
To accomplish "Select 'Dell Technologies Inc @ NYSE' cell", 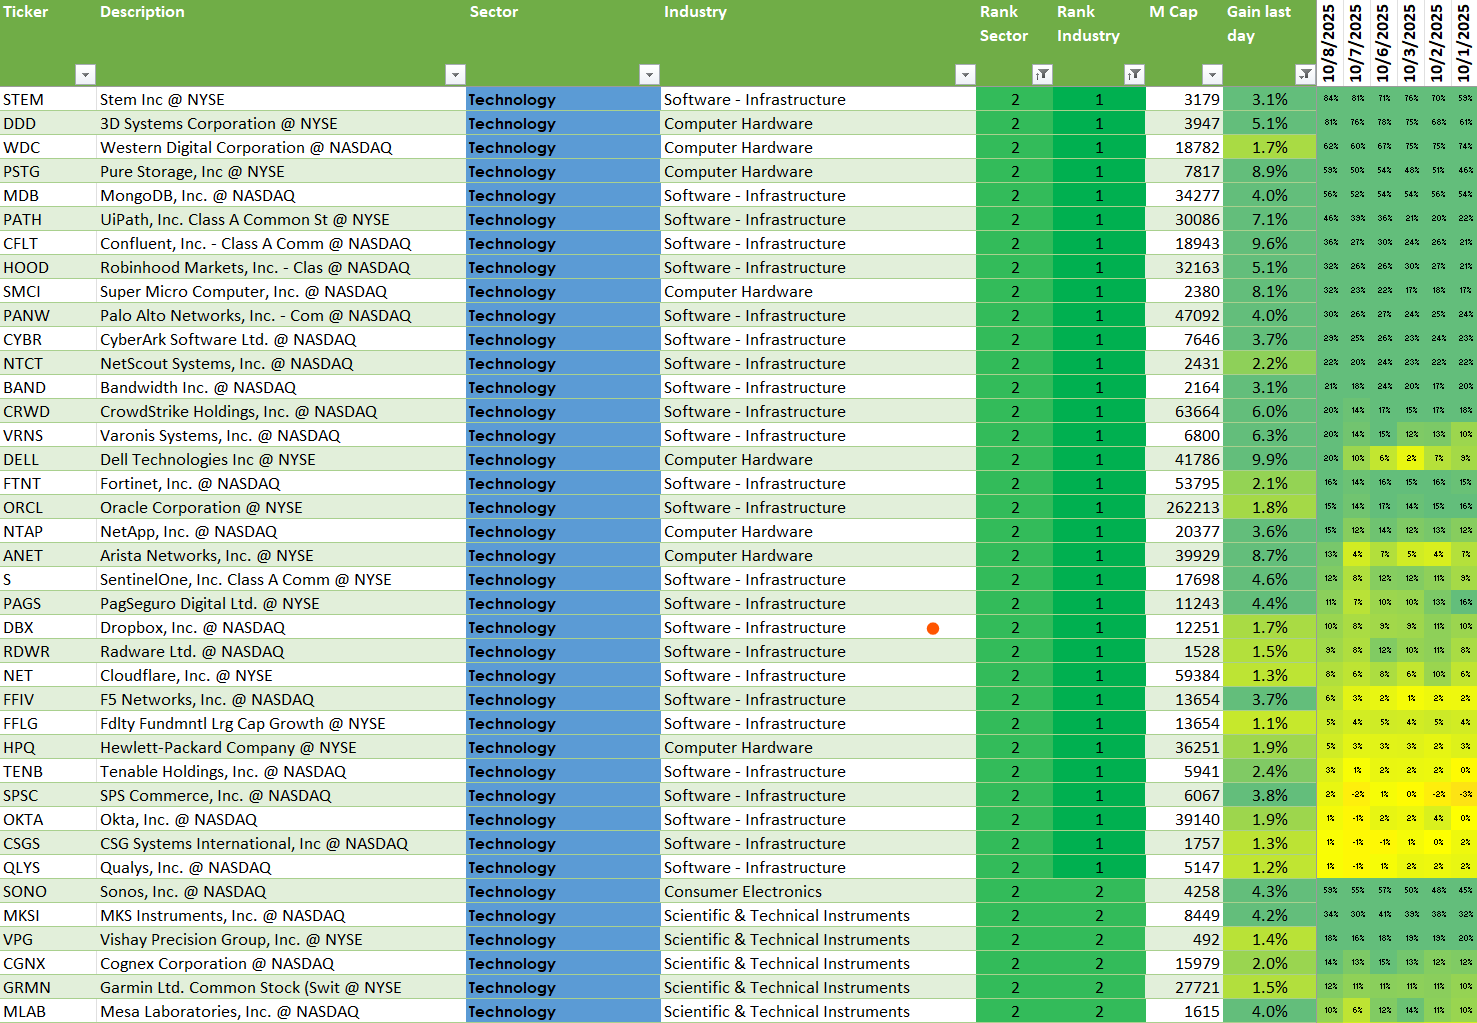I will click(281, 459).
